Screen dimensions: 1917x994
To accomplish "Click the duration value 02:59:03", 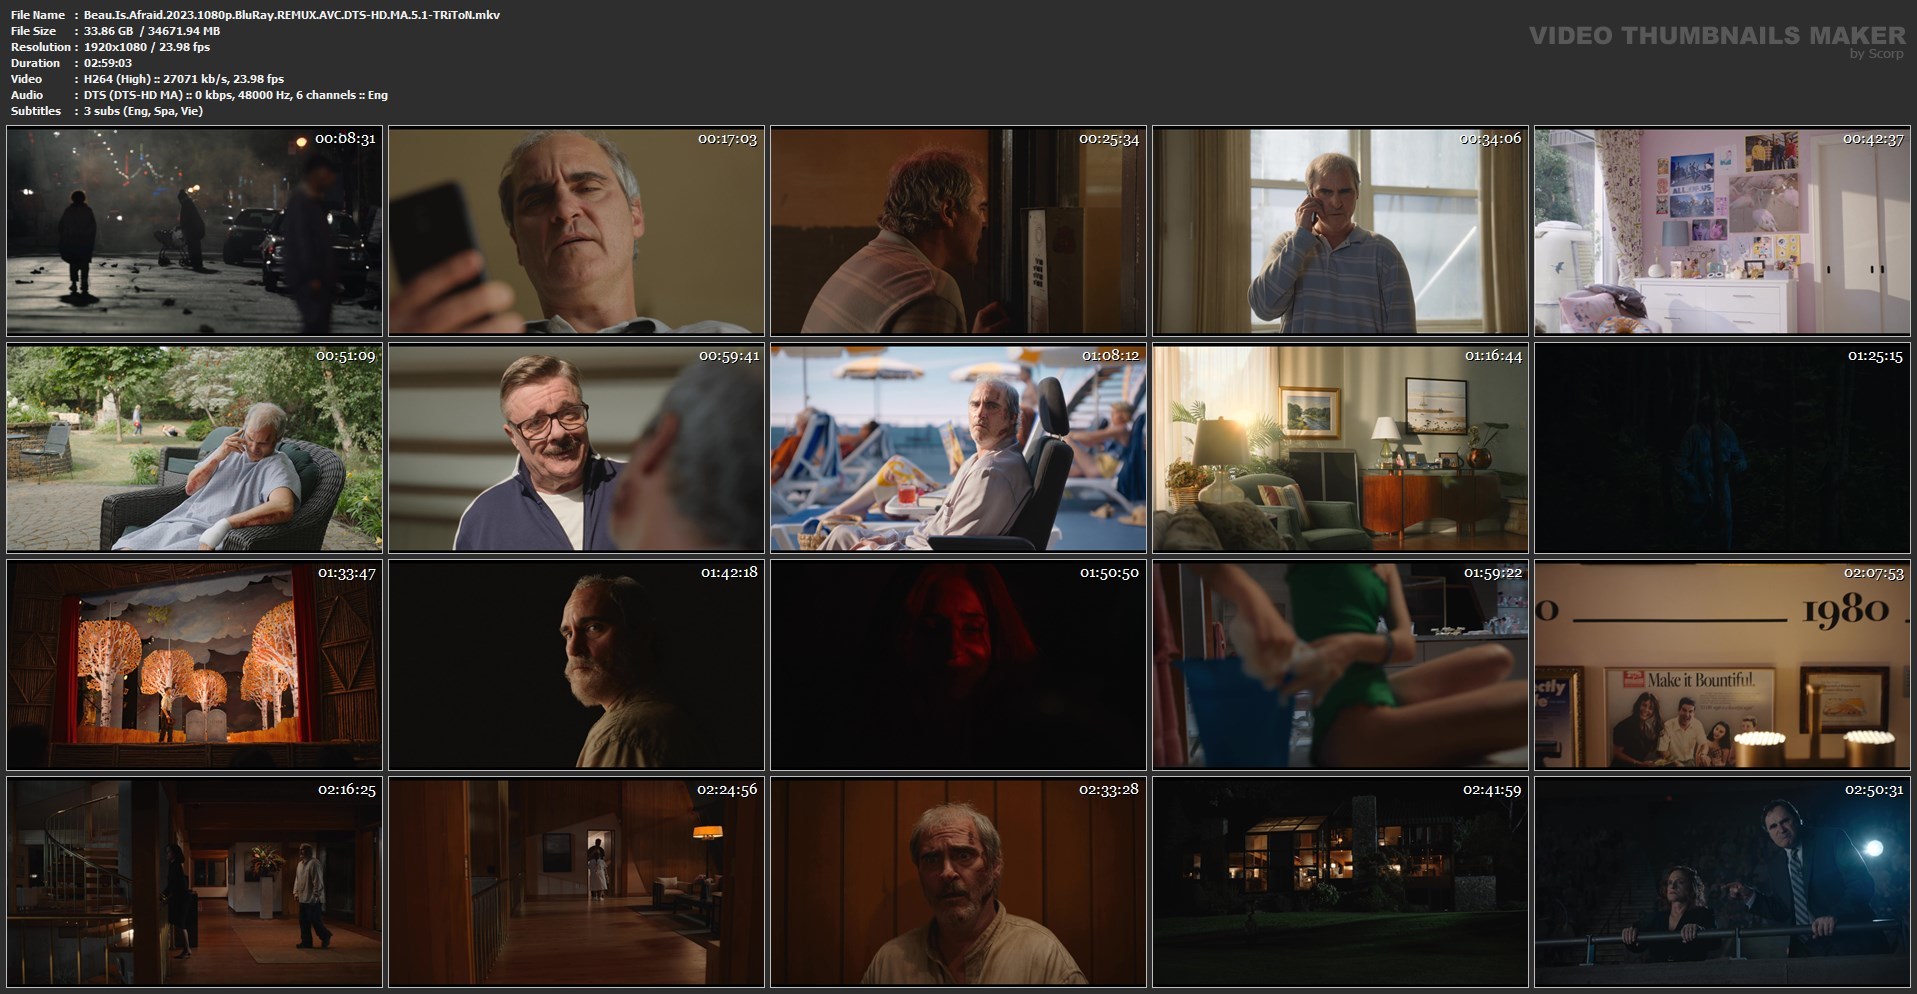I will 108,63.
